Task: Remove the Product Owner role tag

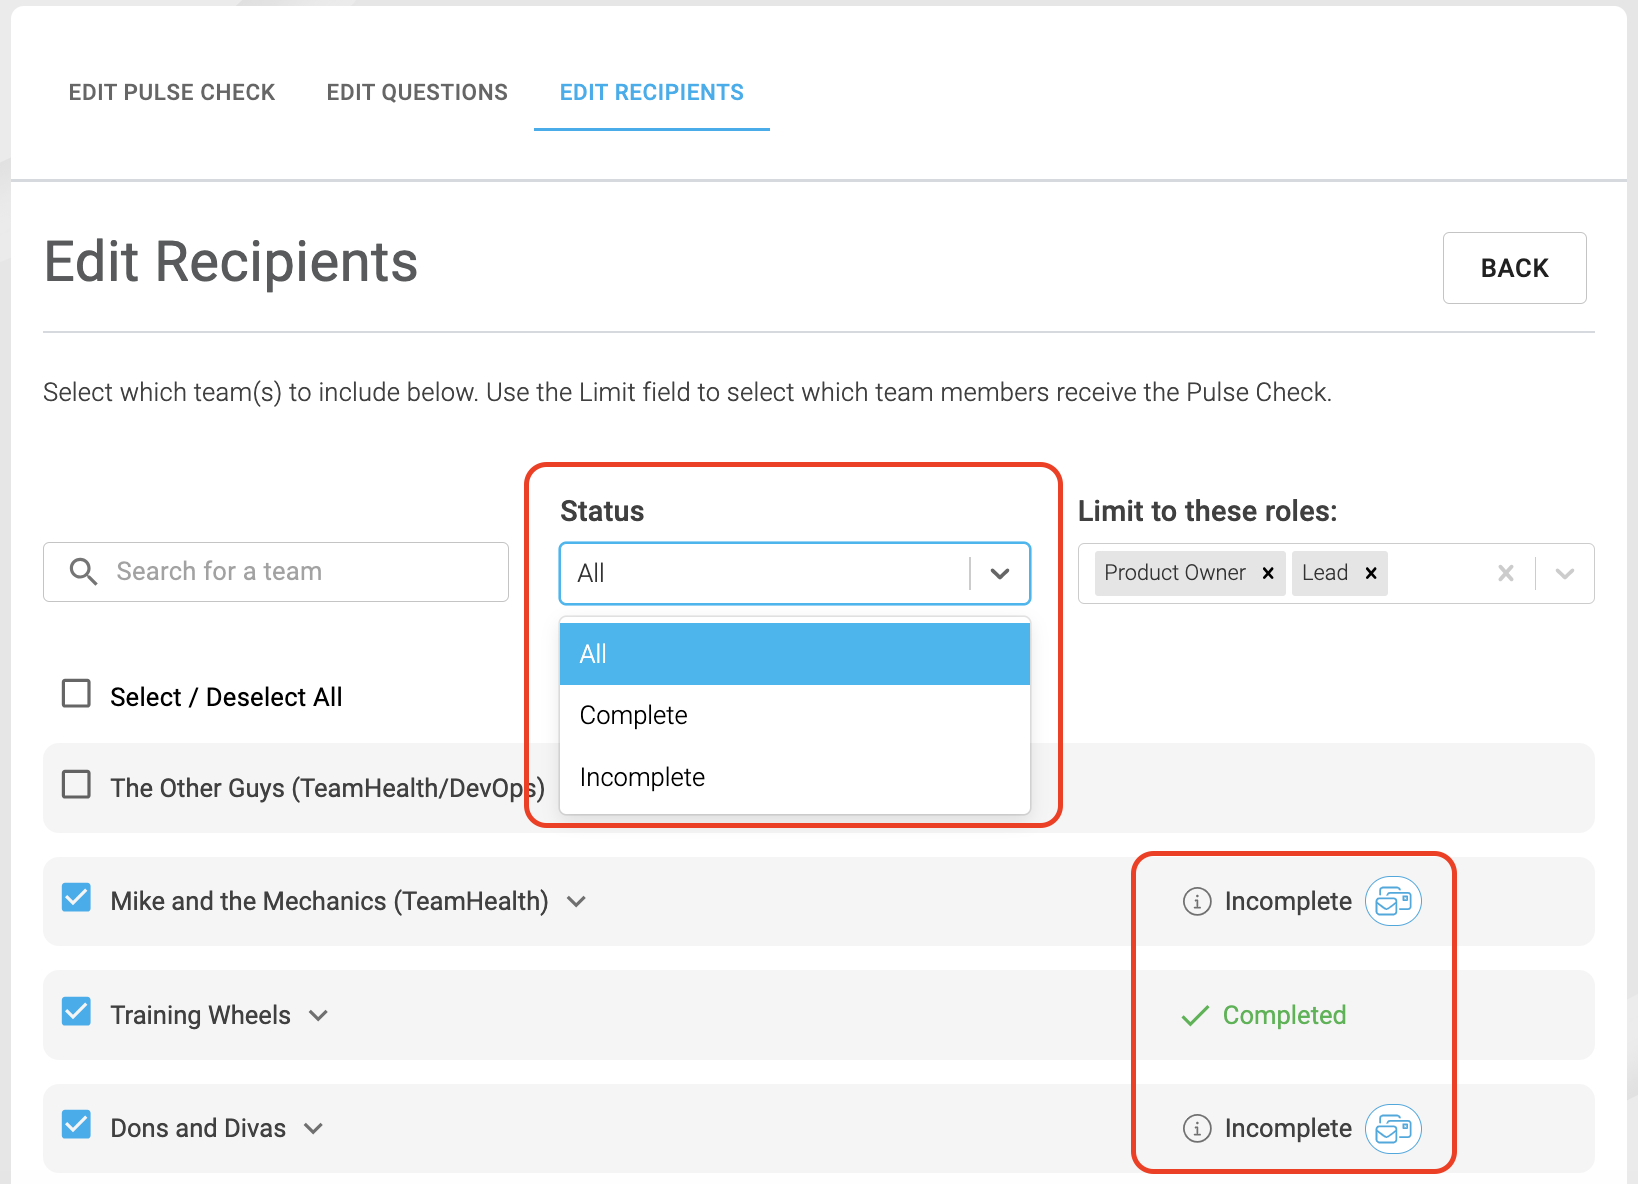Action: 1268,573
